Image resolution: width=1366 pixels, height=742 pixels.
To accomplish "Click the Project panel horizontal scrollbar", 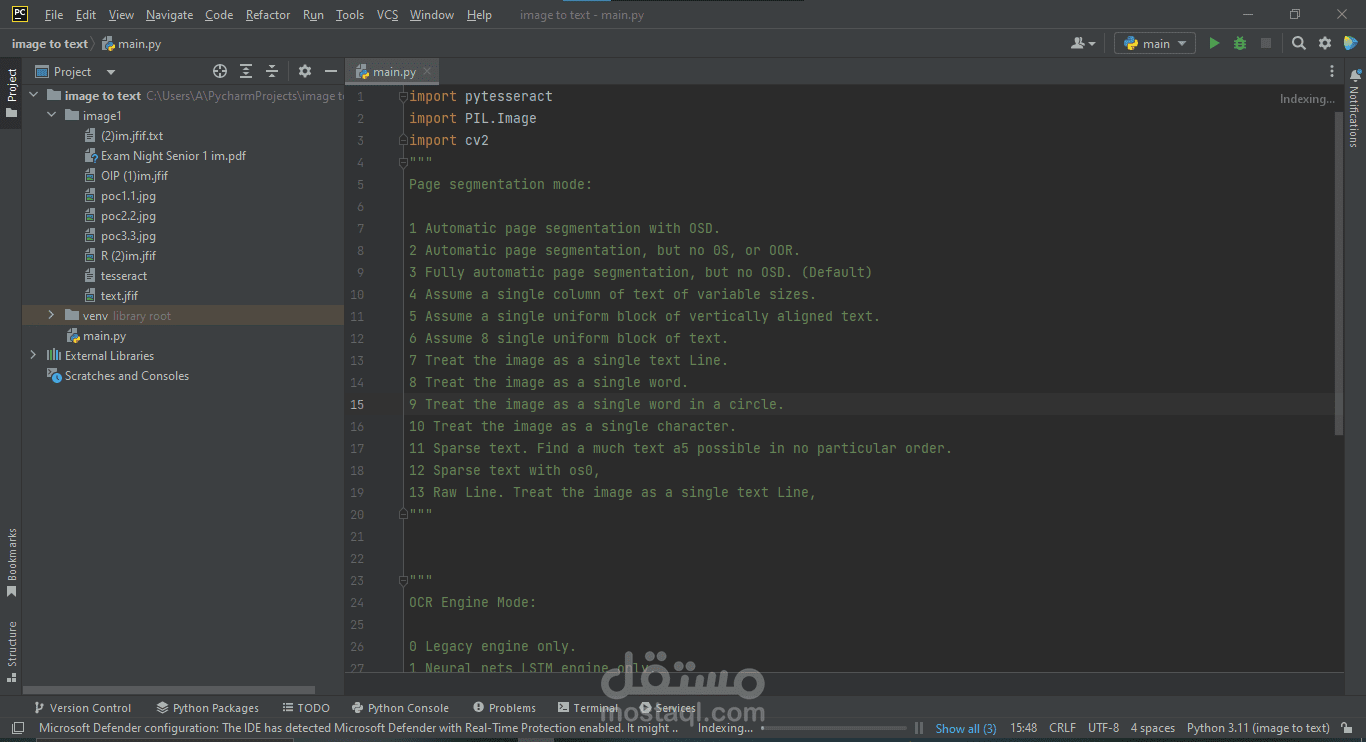I will [x=169, y=690].
